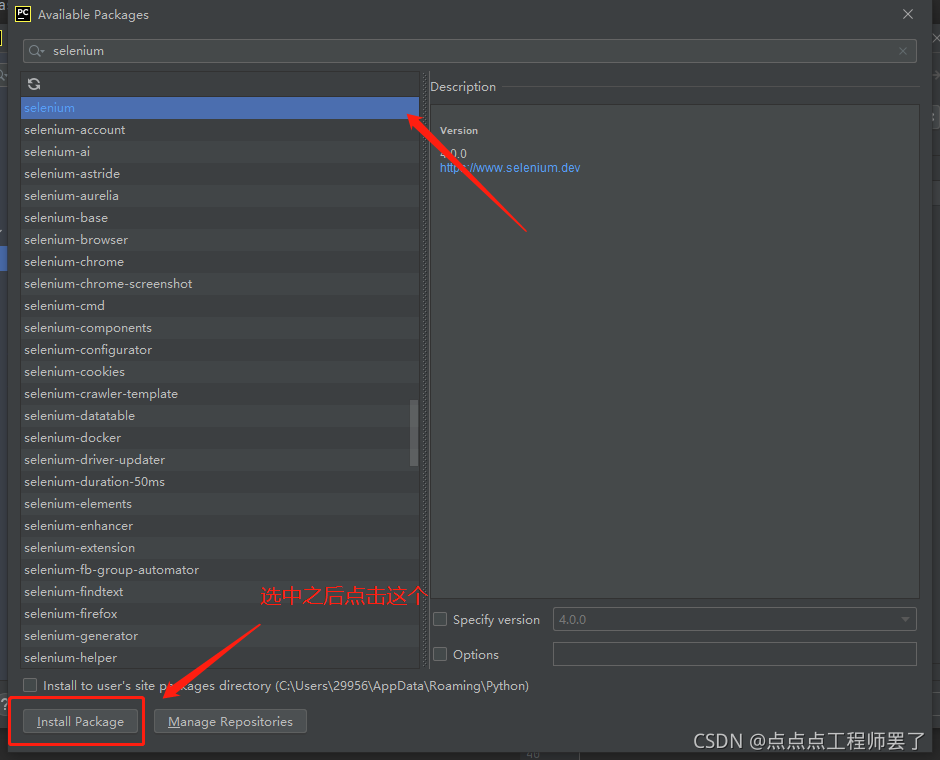Select selenium-elements package

(219, 503)
